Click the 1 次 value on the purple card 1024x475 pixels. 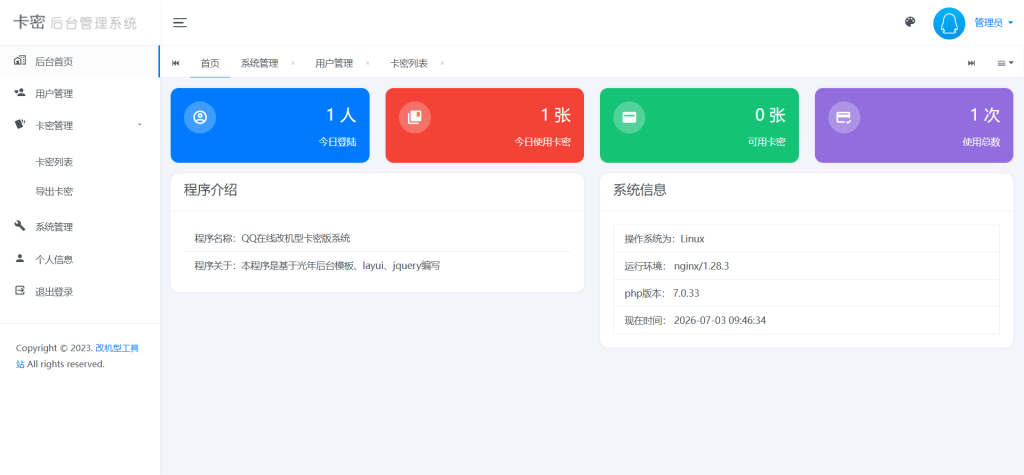pos(985,115)
